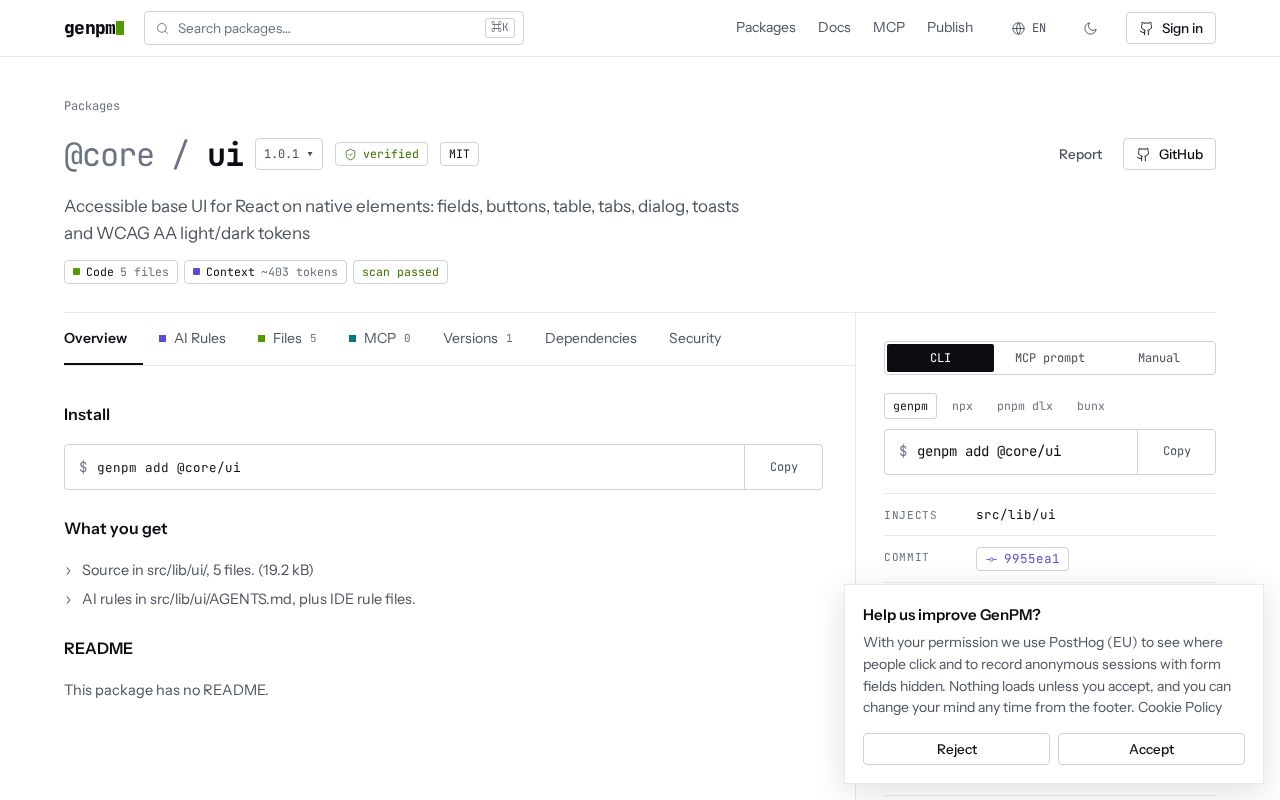Open the 1.0.1 version dropdown
The width and height of the screenshot is (1280, 800).
point(289,154)
